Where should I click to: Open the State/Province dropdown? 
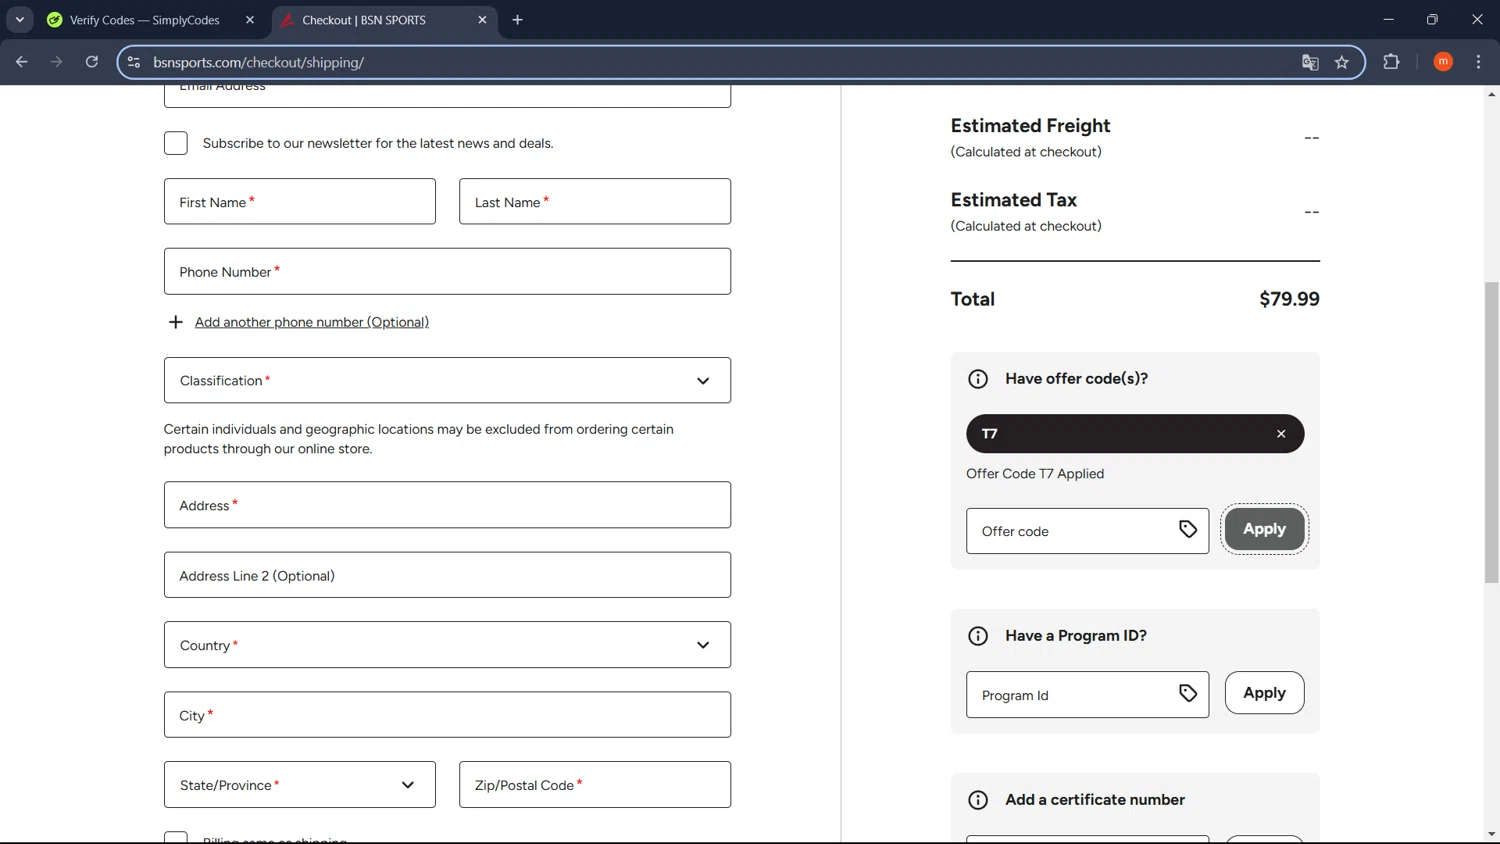pos(299,785)
